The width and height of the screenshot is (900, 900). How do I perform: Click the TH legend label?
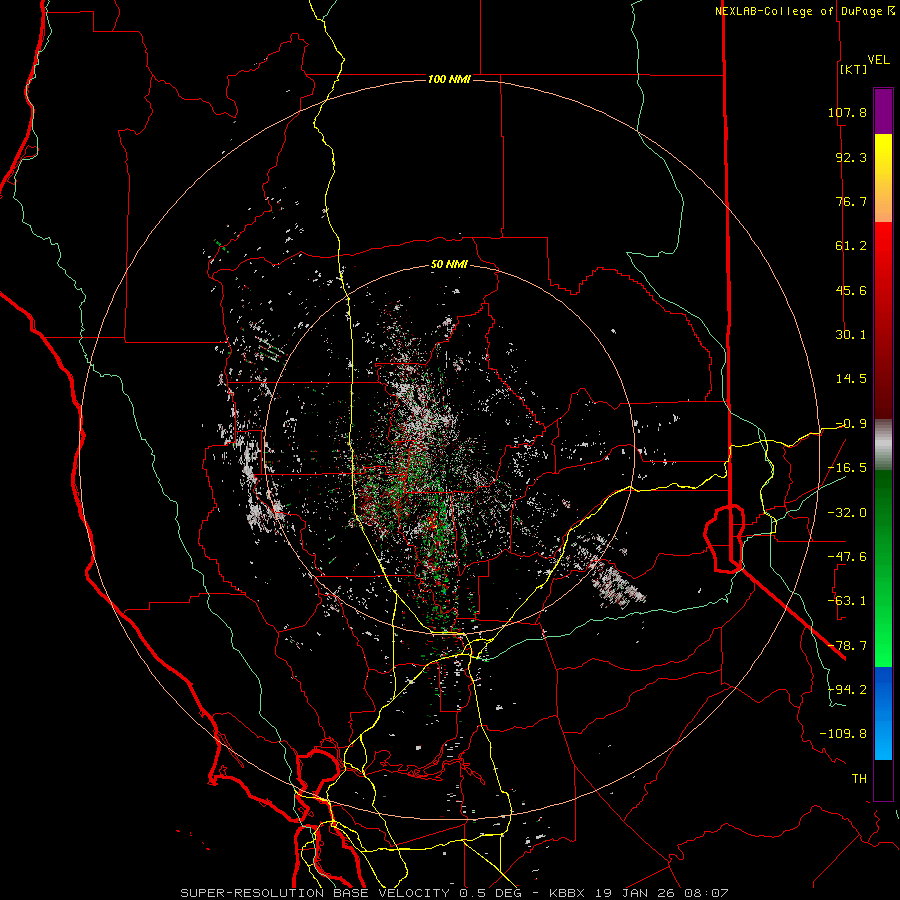point(859,779)
